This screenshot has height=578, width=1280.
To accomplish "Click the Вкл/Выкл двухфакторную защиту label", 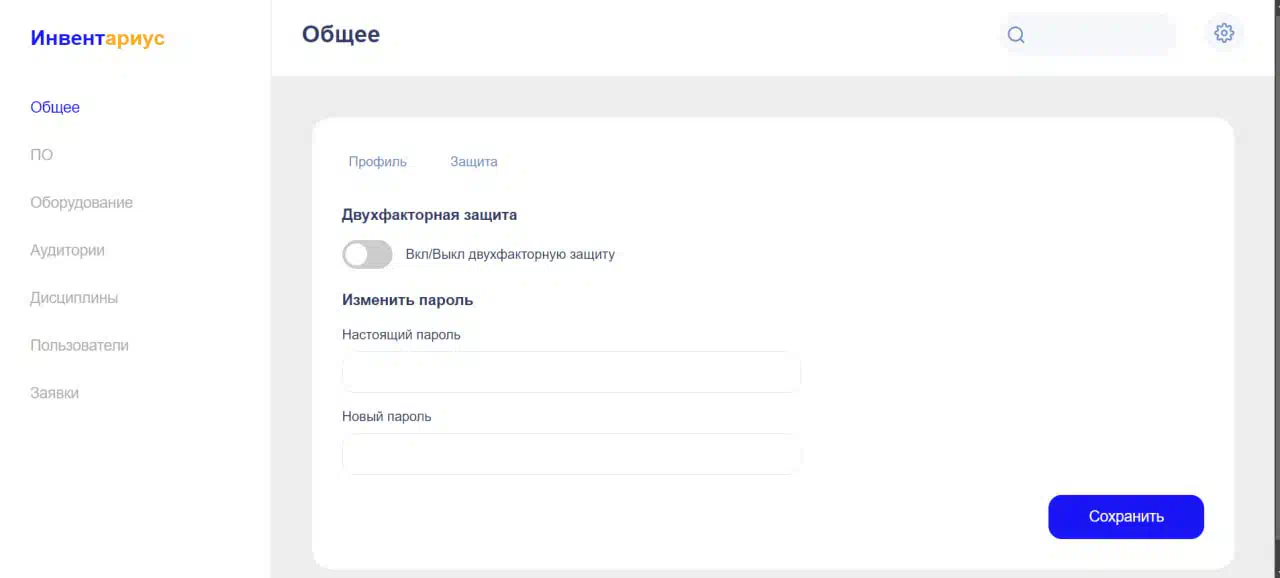I will (510, 254).
